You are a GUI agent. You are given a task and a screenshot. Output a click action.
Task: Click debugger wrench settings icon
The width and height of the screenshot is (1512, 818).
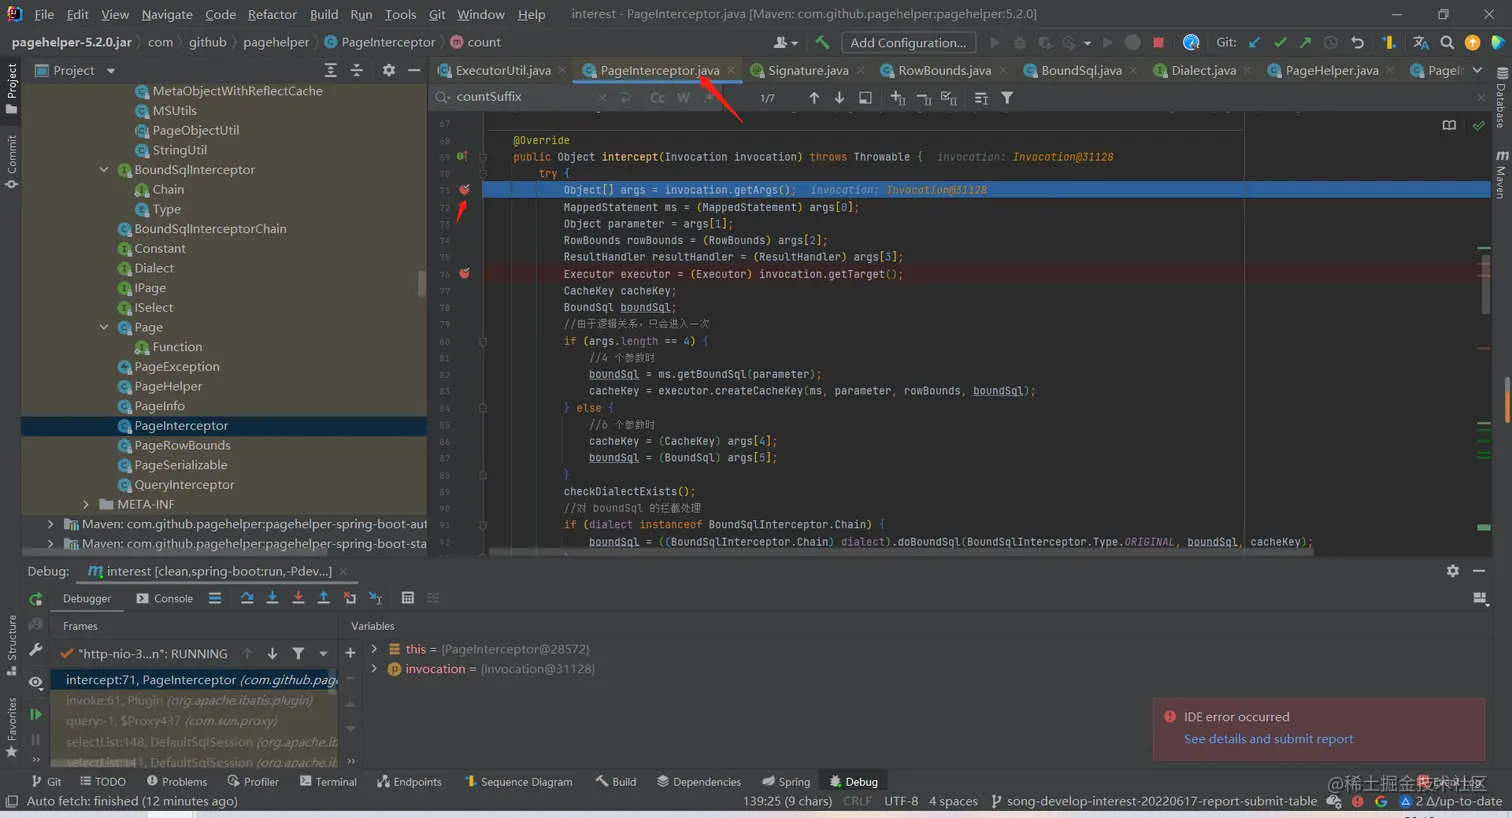36,651
